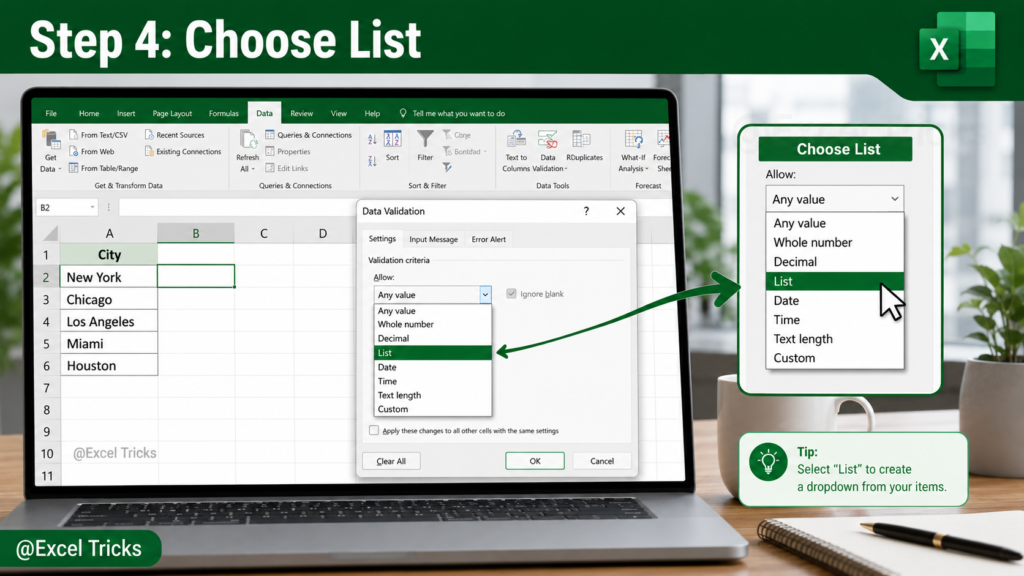Click the Data Validation ribbon icon
Image resolution: width=1024 pixels, height=576 pixels.
point(548,139)
